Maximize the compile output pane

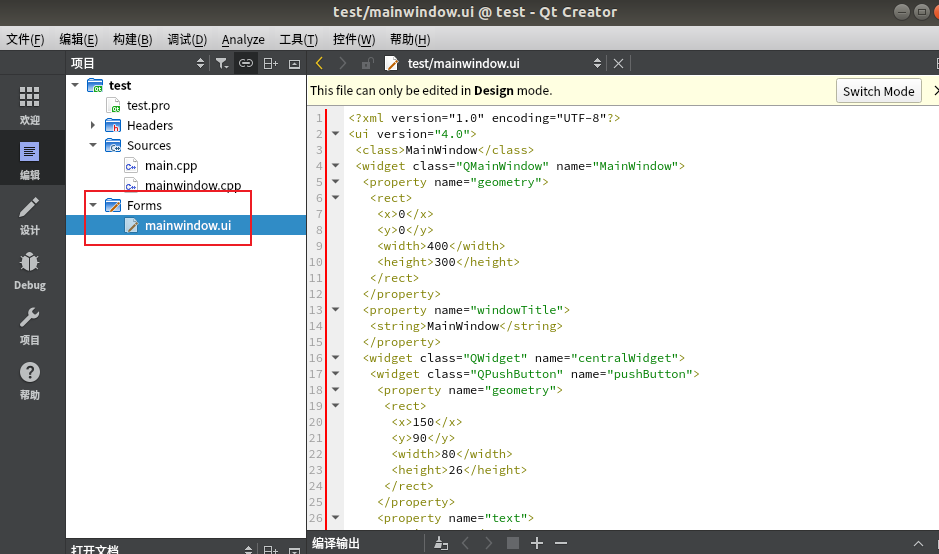918,544
